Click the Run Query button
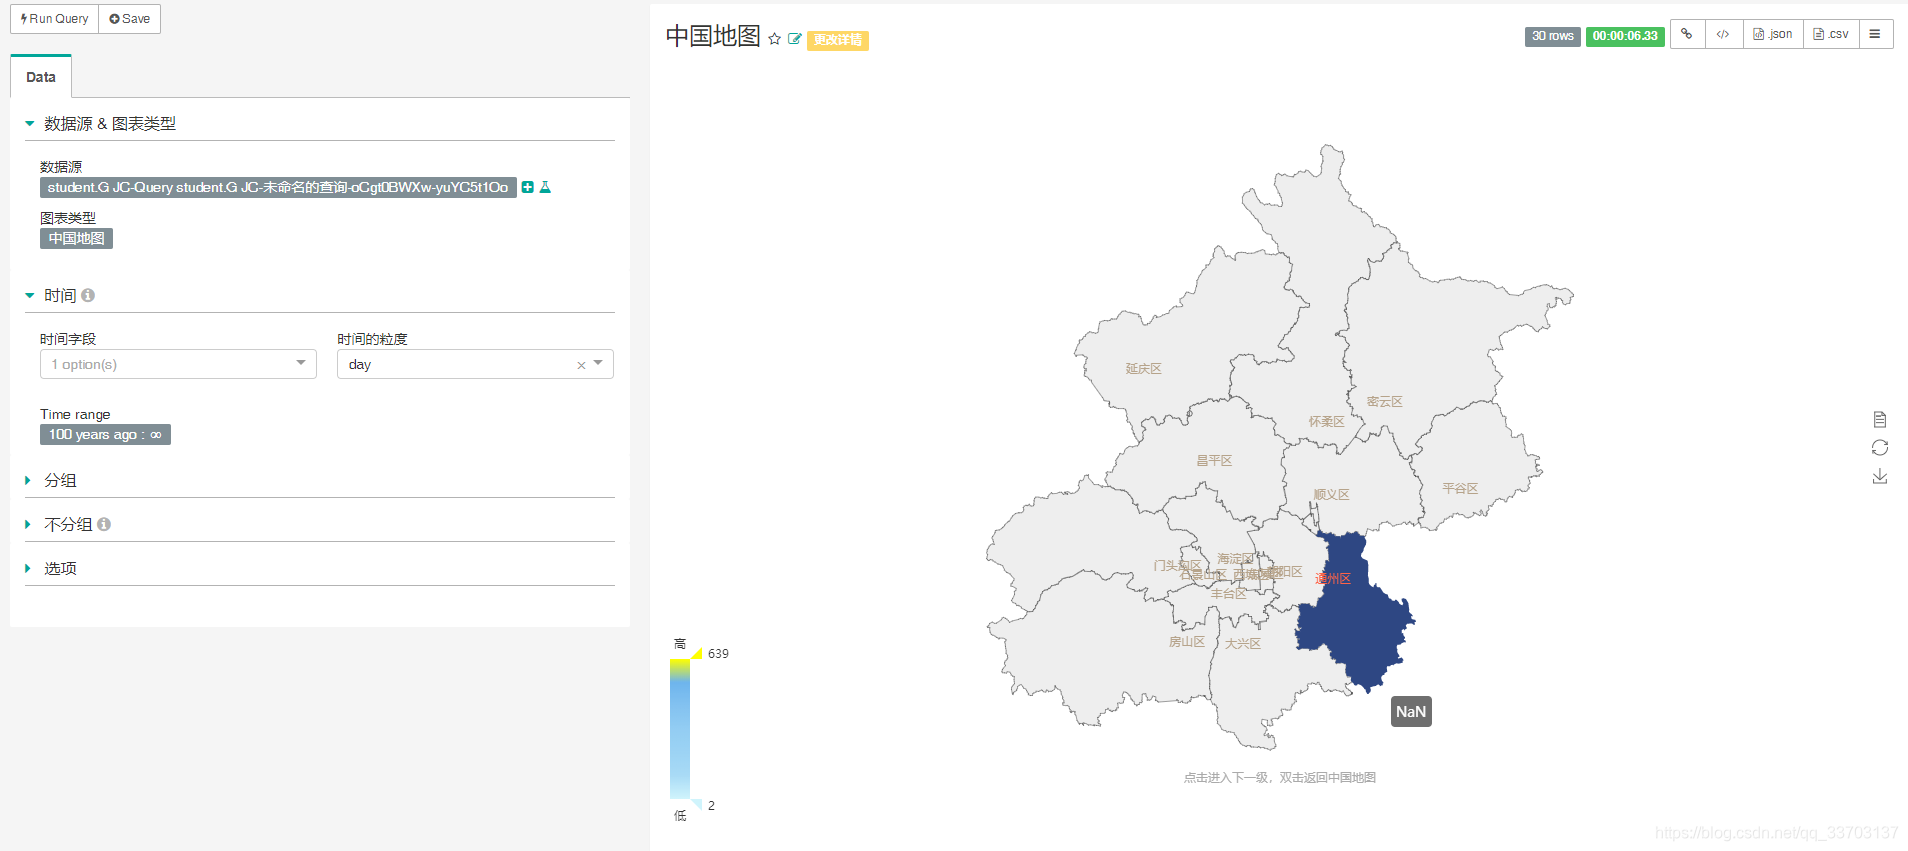Viewport: 1908px width, 851px height. [55, 19]
